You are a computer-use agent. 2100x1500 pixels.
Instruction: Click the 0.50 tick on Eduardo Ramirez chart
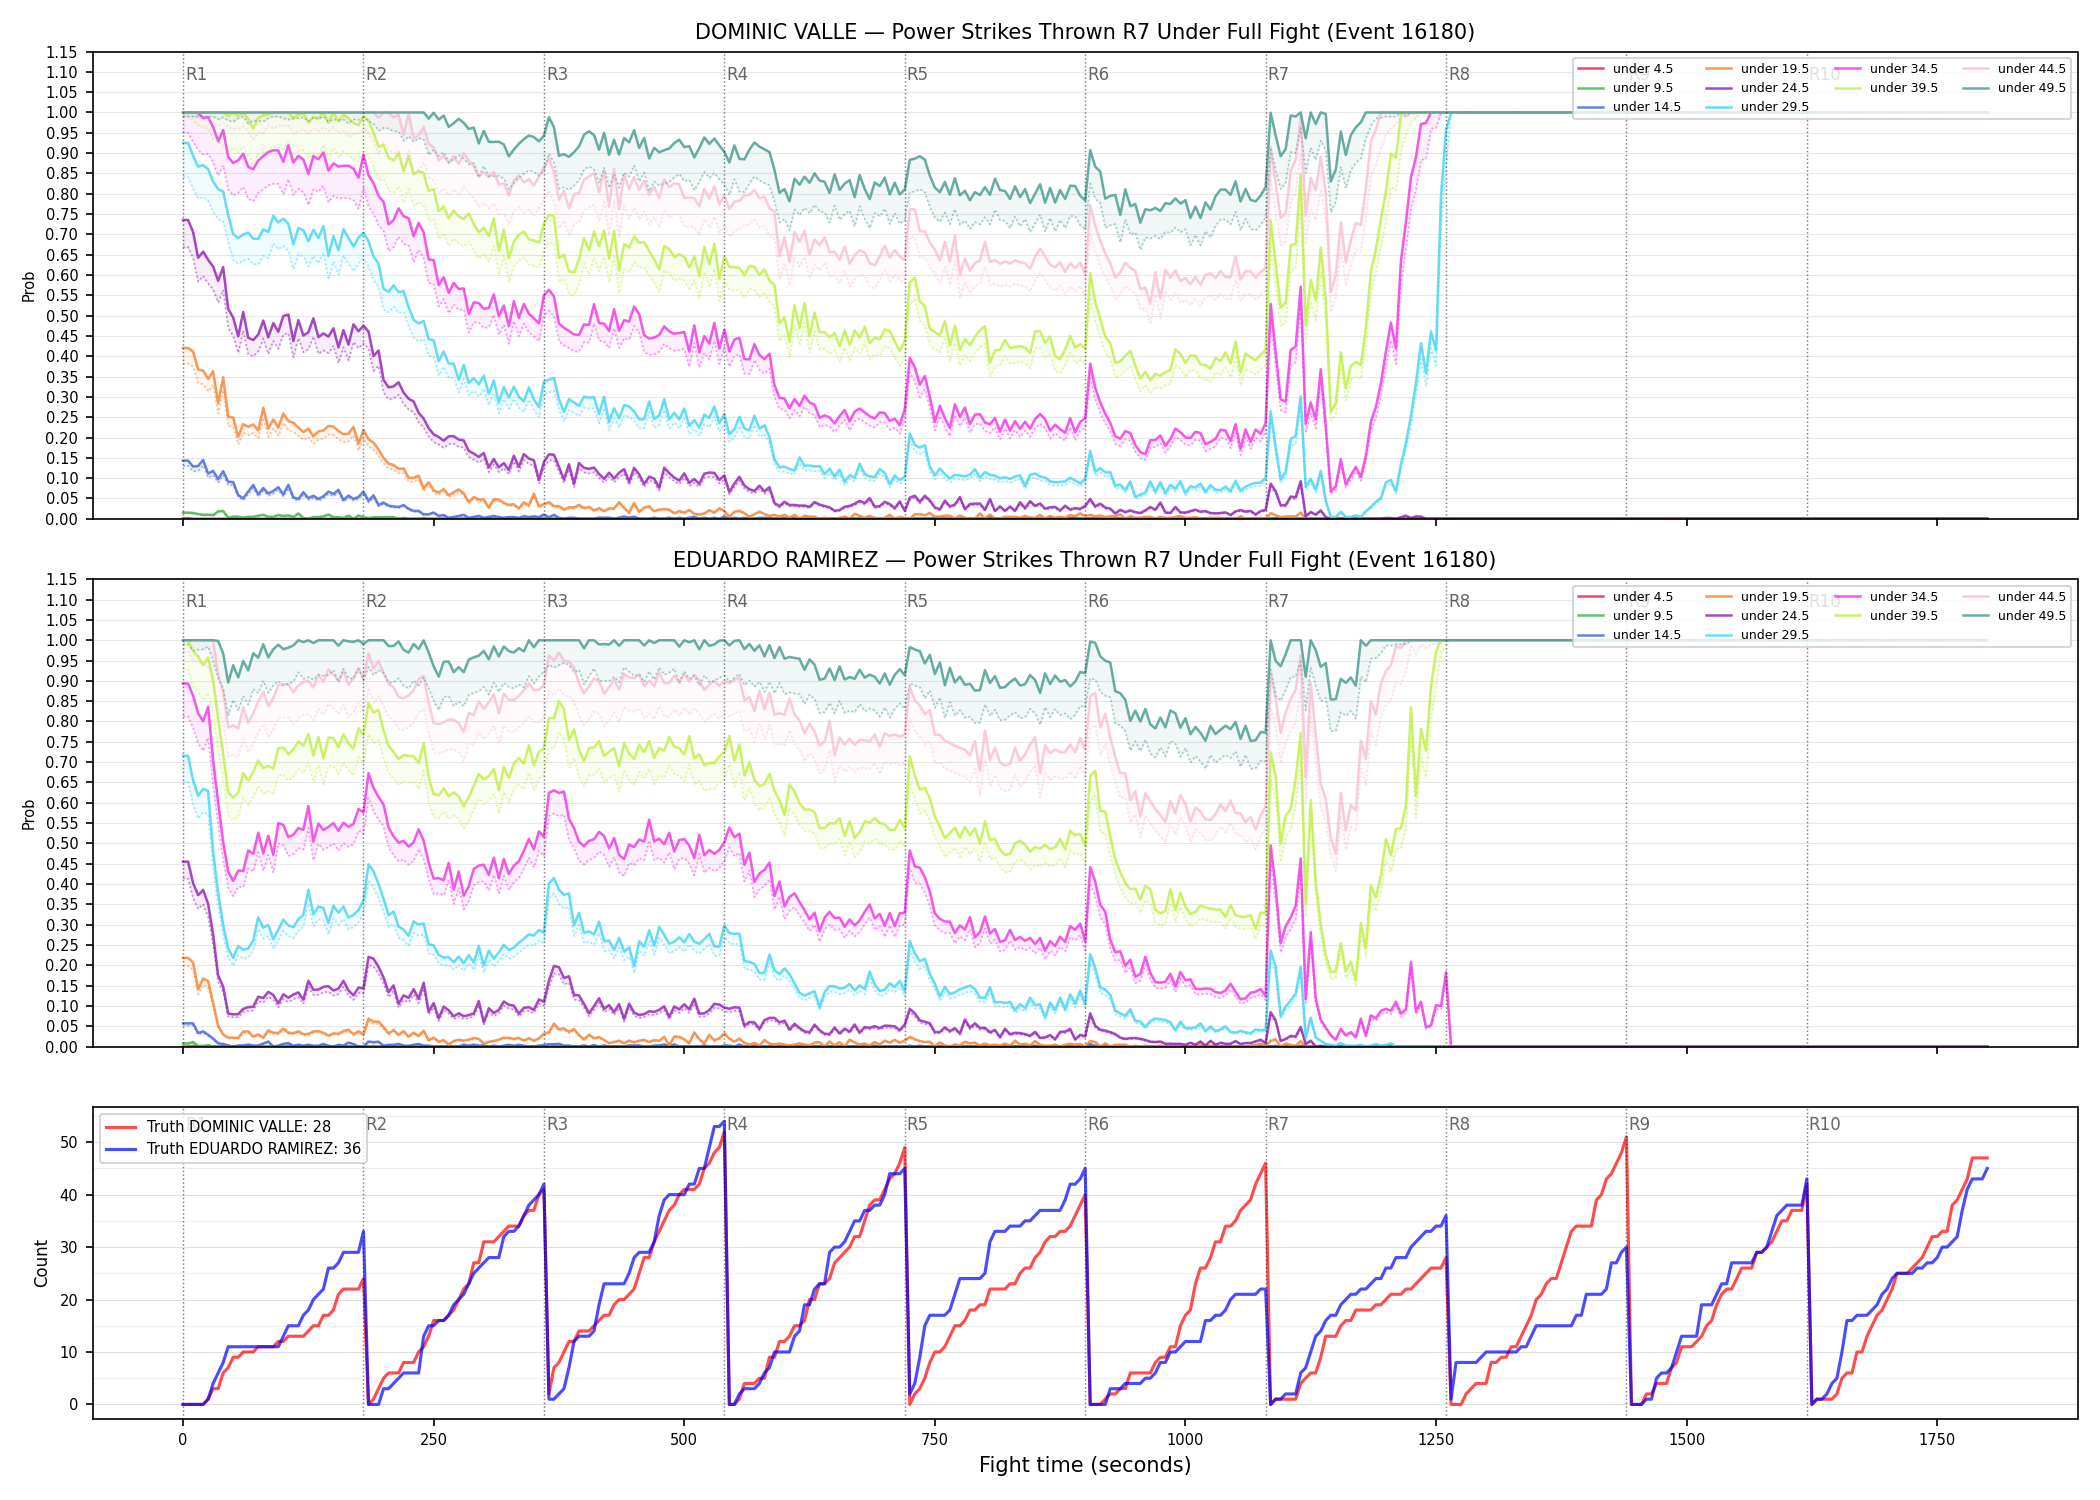[62, 844]
